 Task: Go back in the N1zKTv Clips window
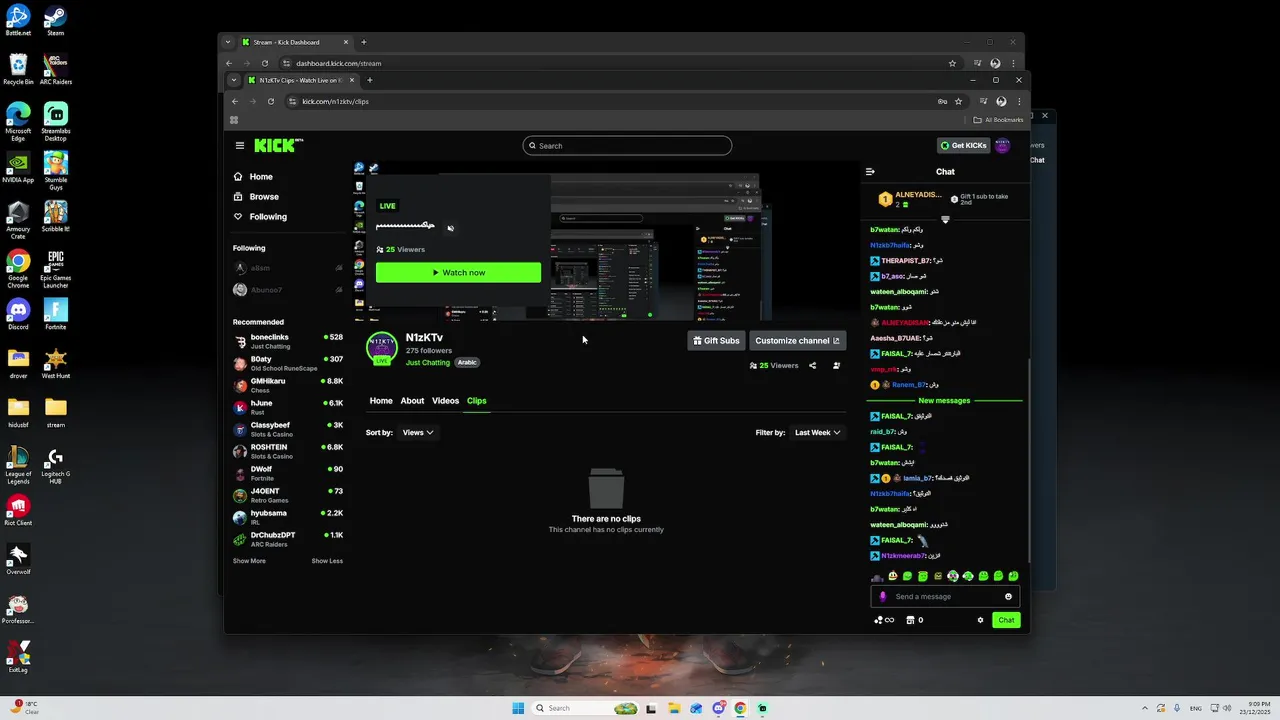pyautogui.click(x=235, y=101)
